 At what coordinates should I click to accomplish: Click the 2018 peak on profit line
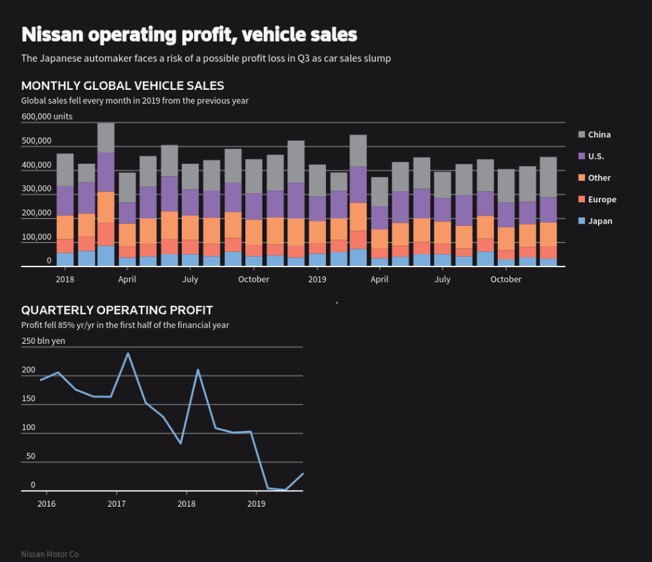(x=198, y=370)
